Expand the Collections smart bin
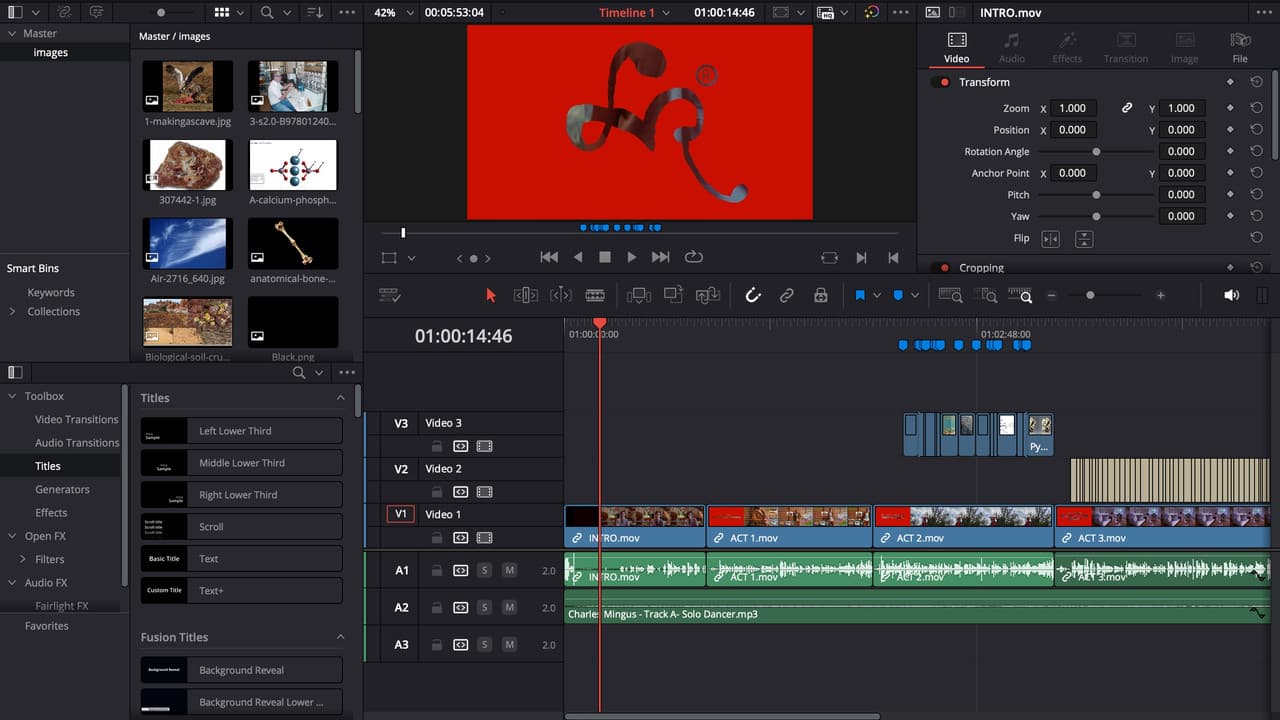Viewport: 1280px width, 720px height. (x=12, y=311)
